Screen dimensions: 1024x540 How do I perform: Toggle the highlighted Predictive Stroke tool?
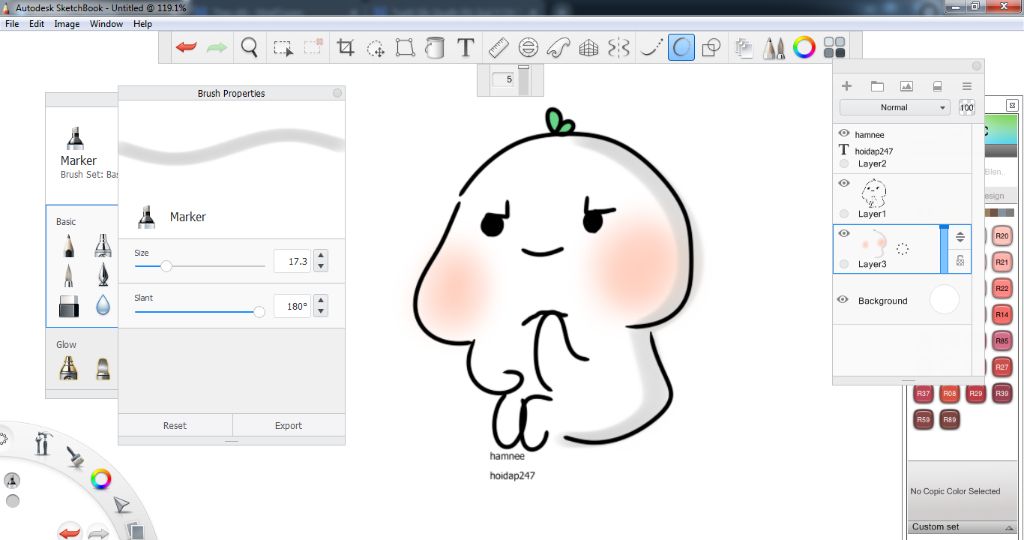(681, 47)
